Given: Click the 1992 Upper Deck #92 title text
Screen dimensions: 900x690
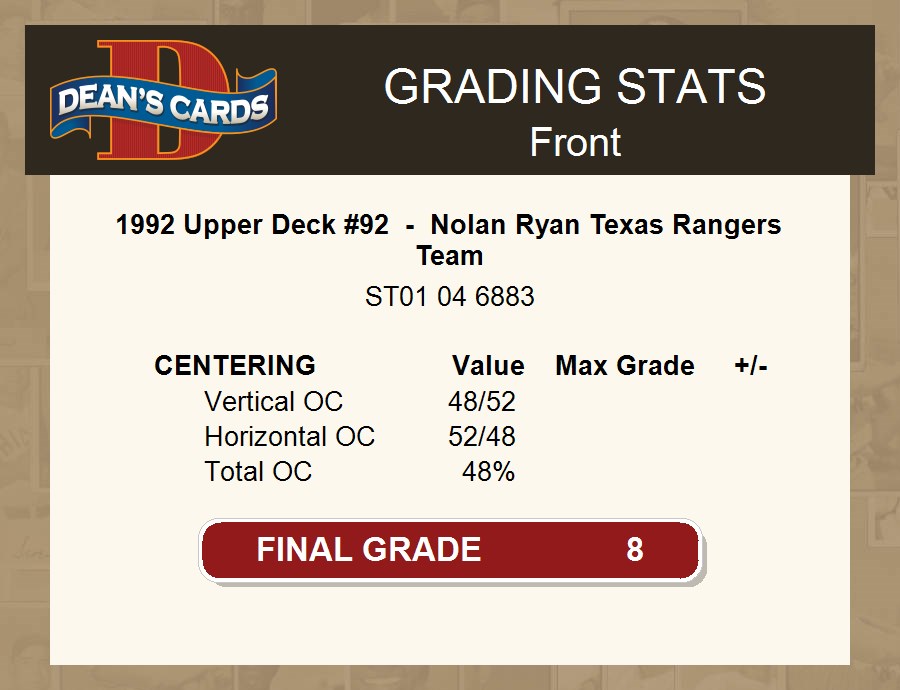Looking at the screenshot, I should 252,225.
